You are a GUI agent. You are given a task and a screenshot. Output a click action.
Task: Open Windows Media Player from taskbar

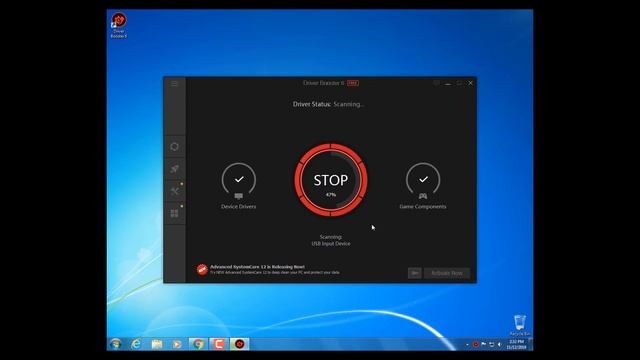click(x=177, y=344)
